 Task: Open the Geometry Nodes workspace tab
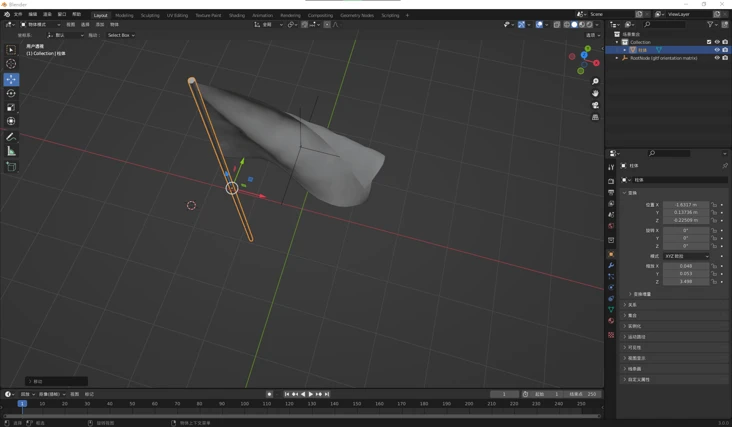[357, 15]
